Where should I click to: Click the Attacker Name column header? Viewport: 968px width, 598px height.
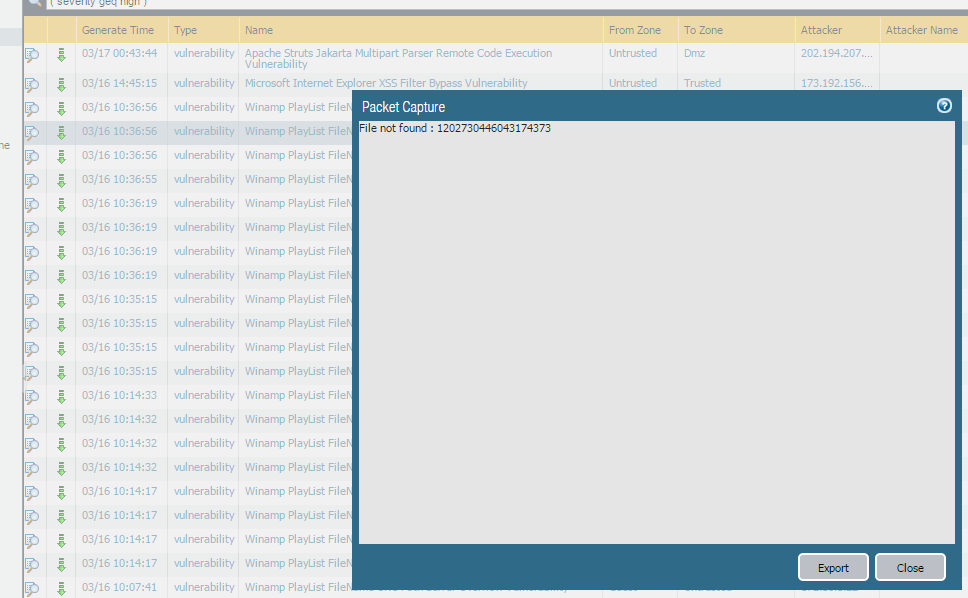921,30
